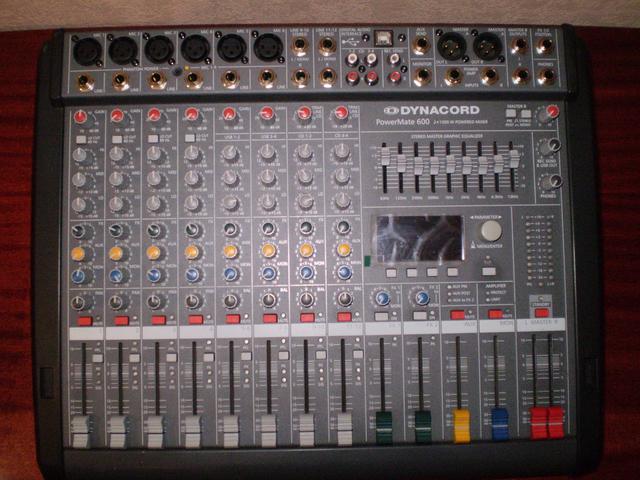The width and height of the screenshot is (640, 480).
Task: Click the LCD display screen
Action: point(419,238)
